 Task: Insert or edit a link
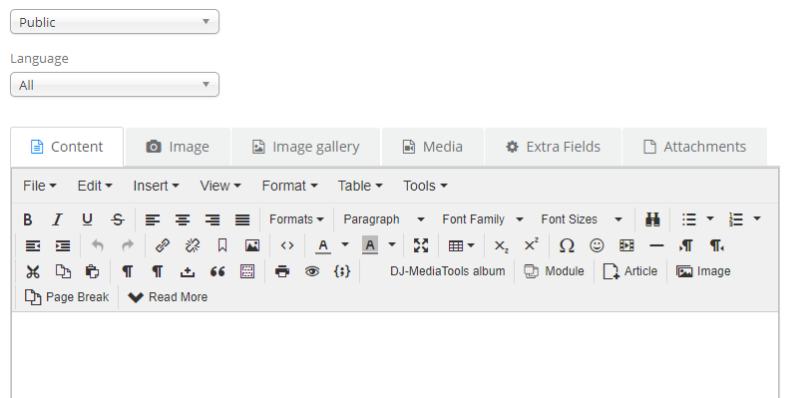click(x=162, y=246)
